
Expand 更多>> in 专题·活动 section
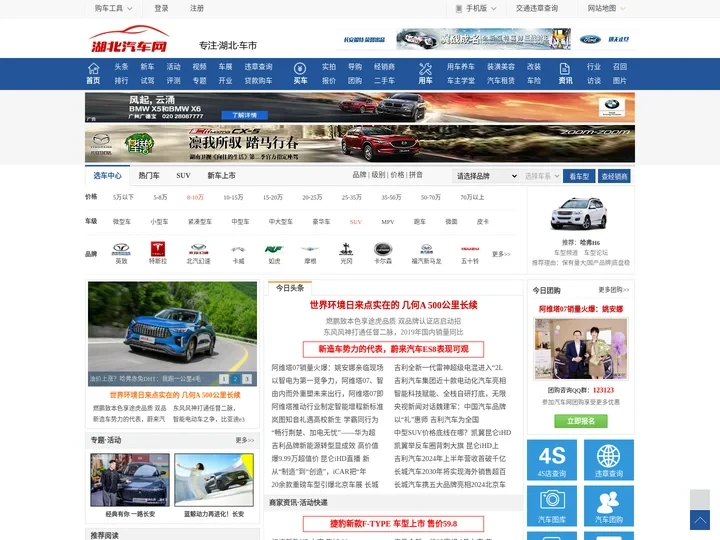pyautogui.click(x=245, y=440)
